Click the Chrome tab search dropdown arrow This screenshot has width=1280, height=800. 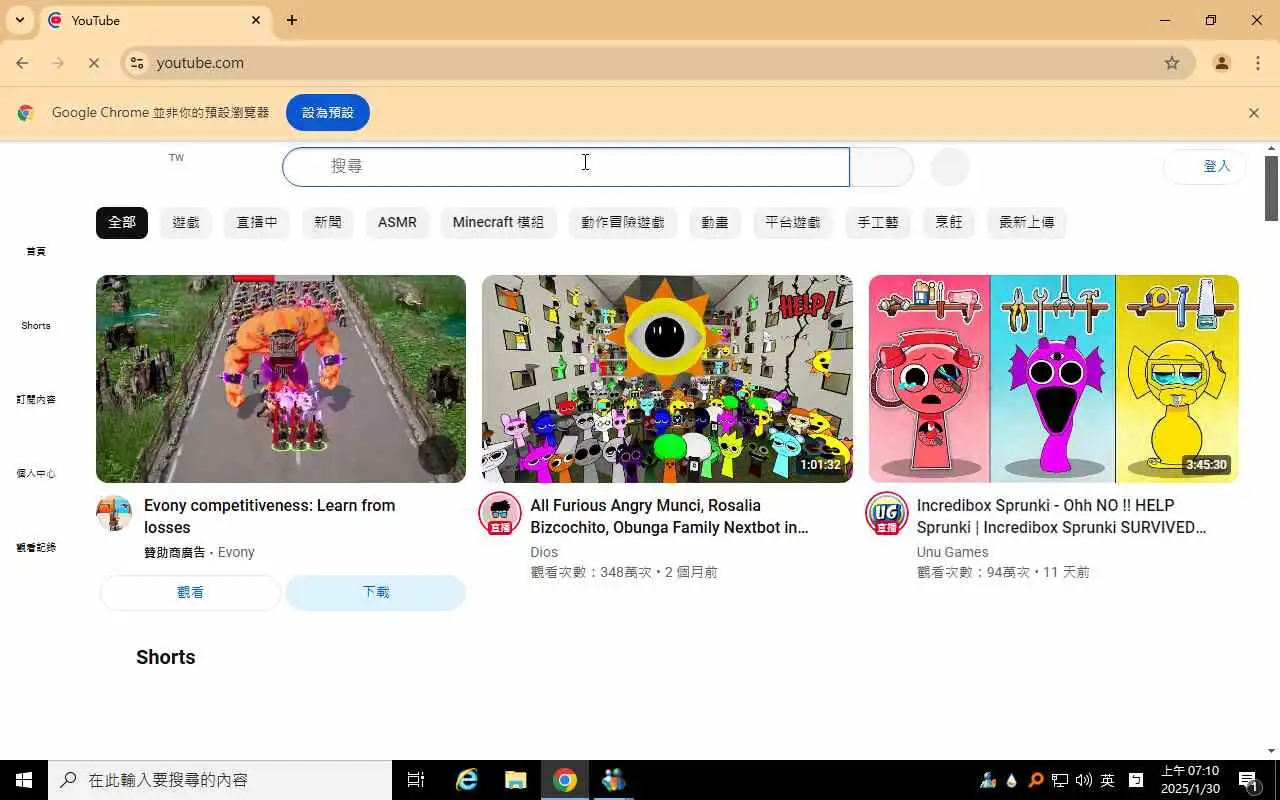coord(20,20)
